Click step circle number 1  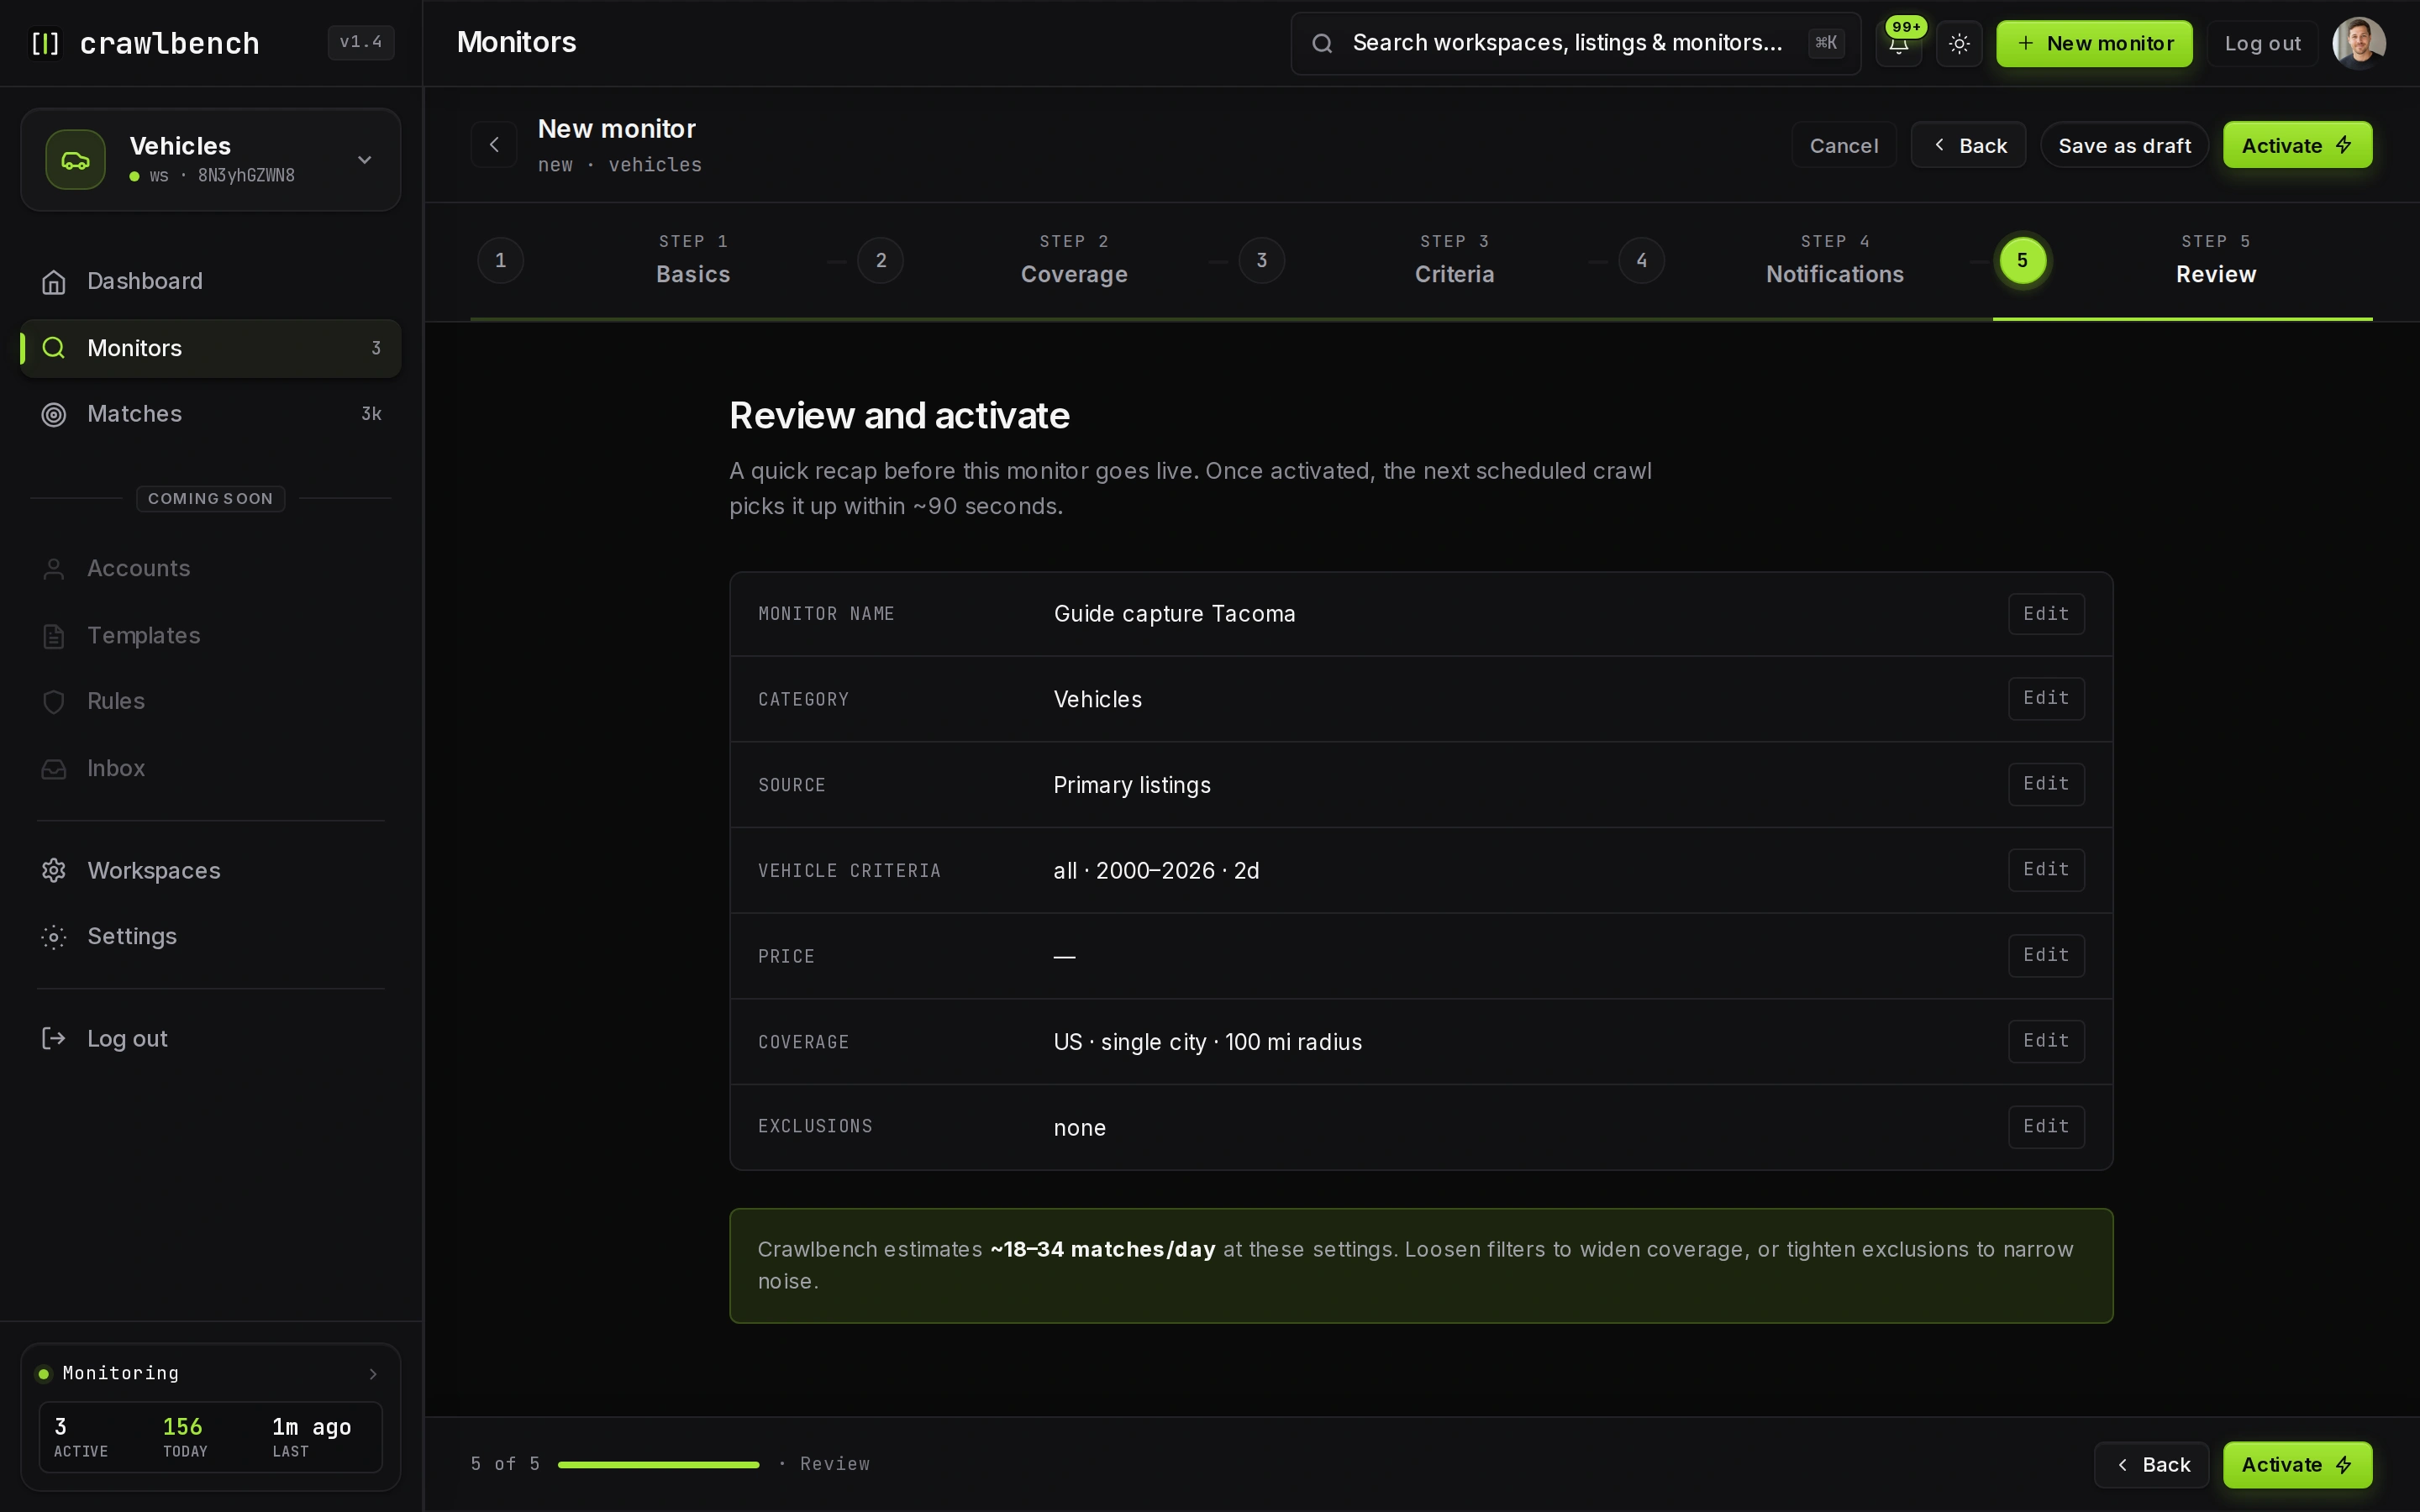click(501, 261)
